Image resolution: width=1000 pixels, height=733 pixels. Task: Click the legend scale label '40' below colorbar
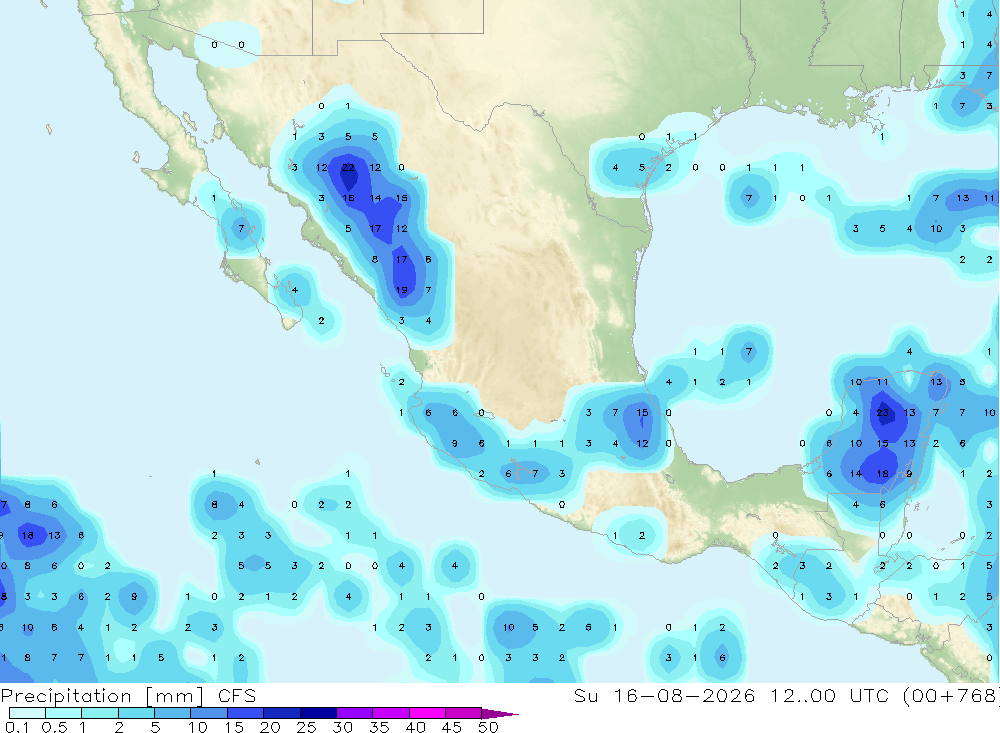[x=415, y=727]
